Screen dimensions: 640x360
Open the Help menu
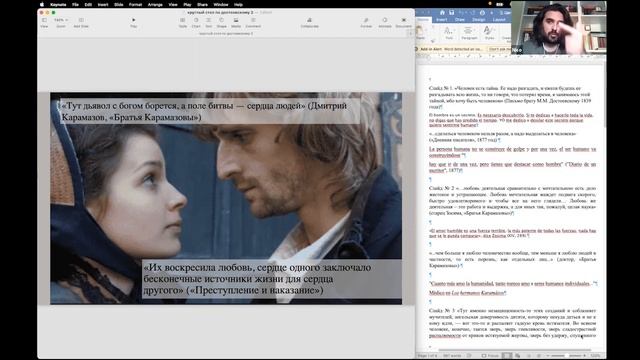pyautogui.click(x=238, y=4)
